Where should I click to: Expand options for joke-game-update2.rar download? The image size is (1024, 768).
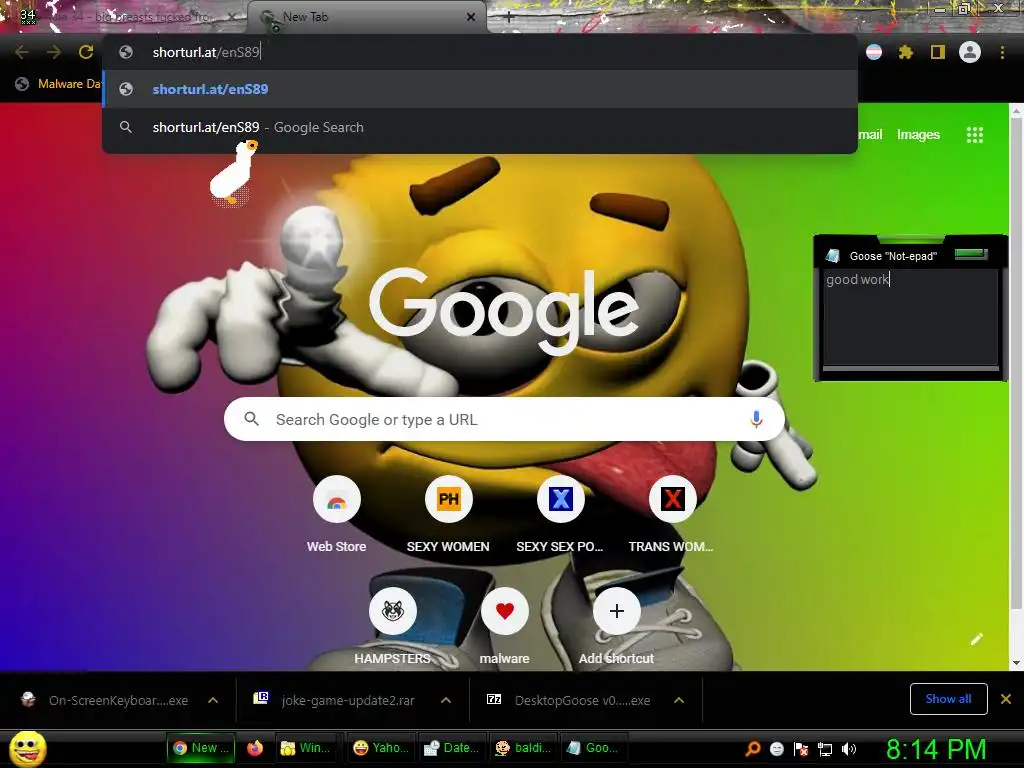pos(446,700)
